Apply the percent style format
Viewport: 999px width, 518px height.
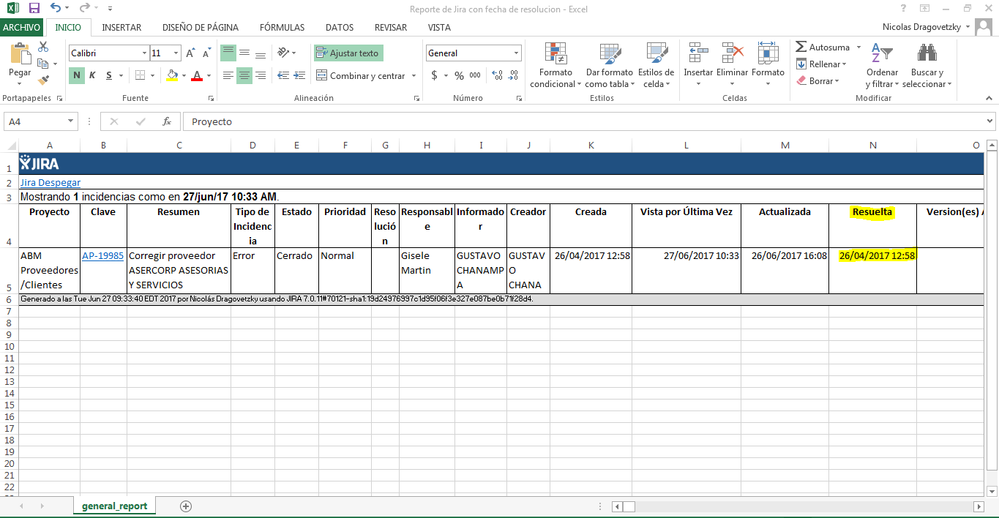click(x=459, y=75)
